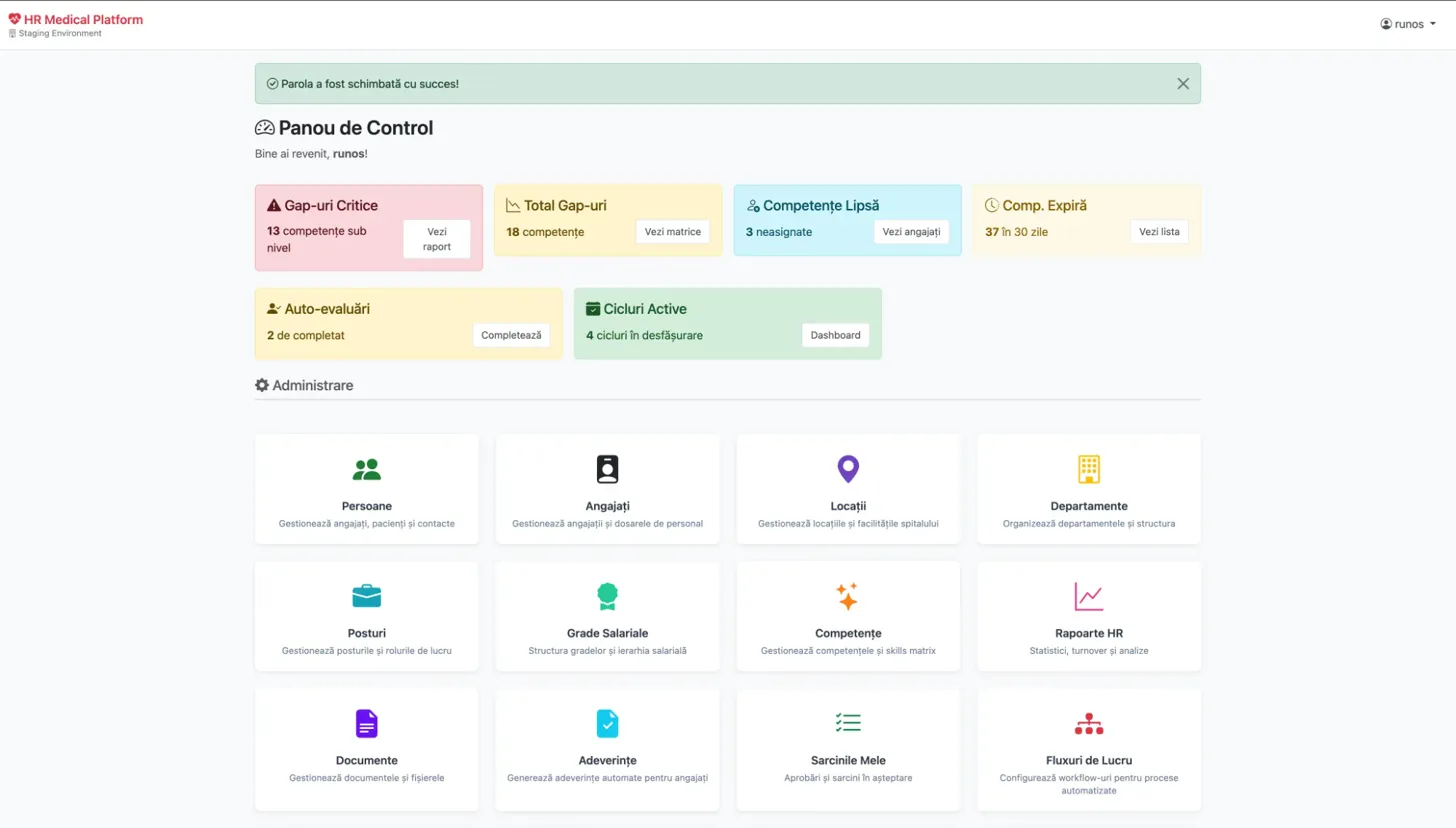Screen dimensions: 1456x828
Task: Dismiss the password change success alert
Action: click(1183, 83)
